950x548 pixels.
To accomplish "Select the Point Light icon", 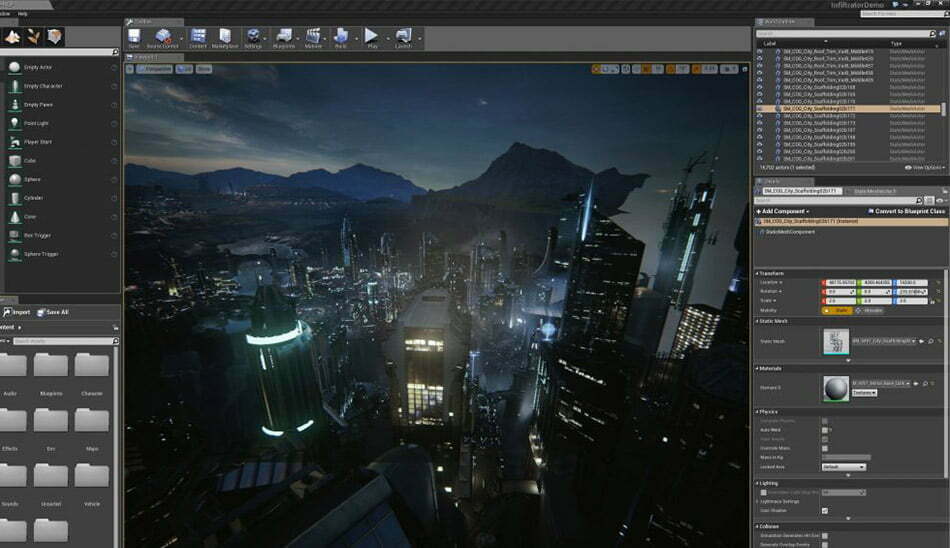I will pos(15,123).
